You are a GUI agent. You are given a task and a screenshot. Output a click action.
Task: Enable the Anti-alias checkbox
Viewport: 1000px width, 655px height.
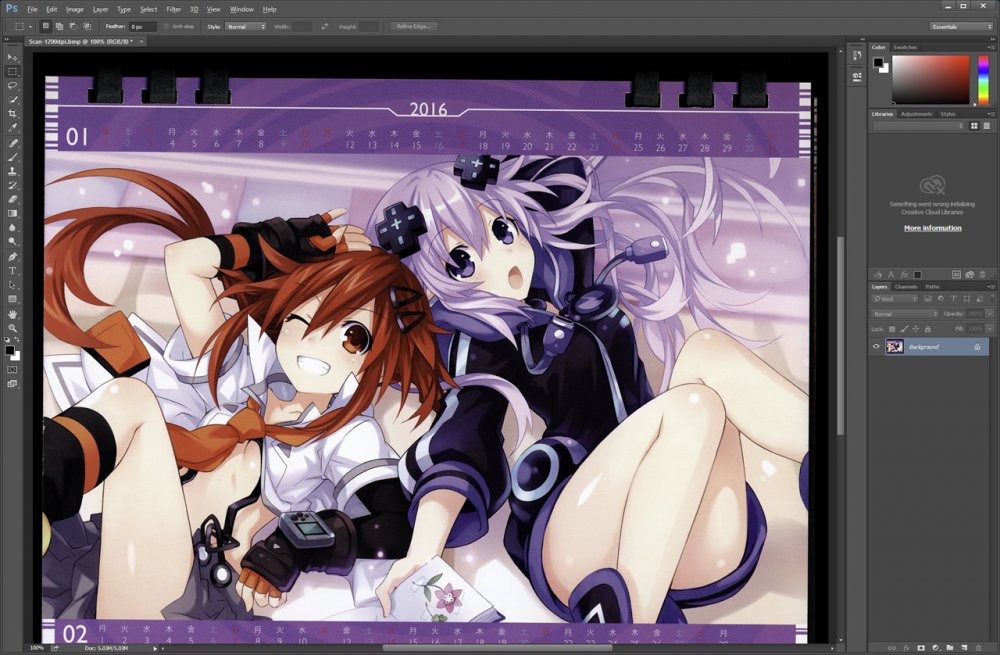point(166,27)
